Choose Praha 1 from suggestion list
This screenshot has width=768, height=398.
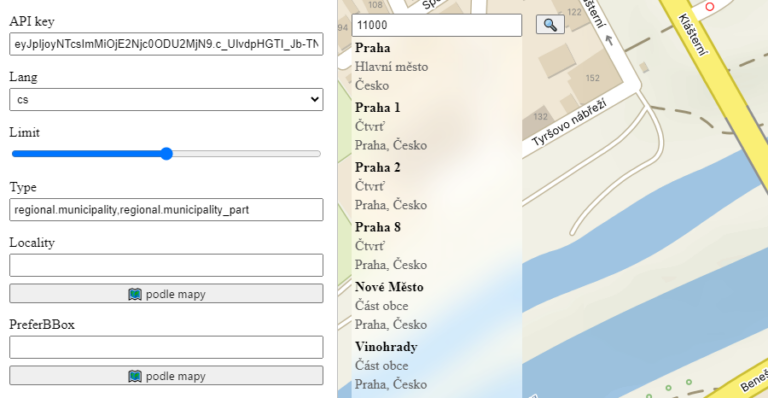tap(437, 126)
